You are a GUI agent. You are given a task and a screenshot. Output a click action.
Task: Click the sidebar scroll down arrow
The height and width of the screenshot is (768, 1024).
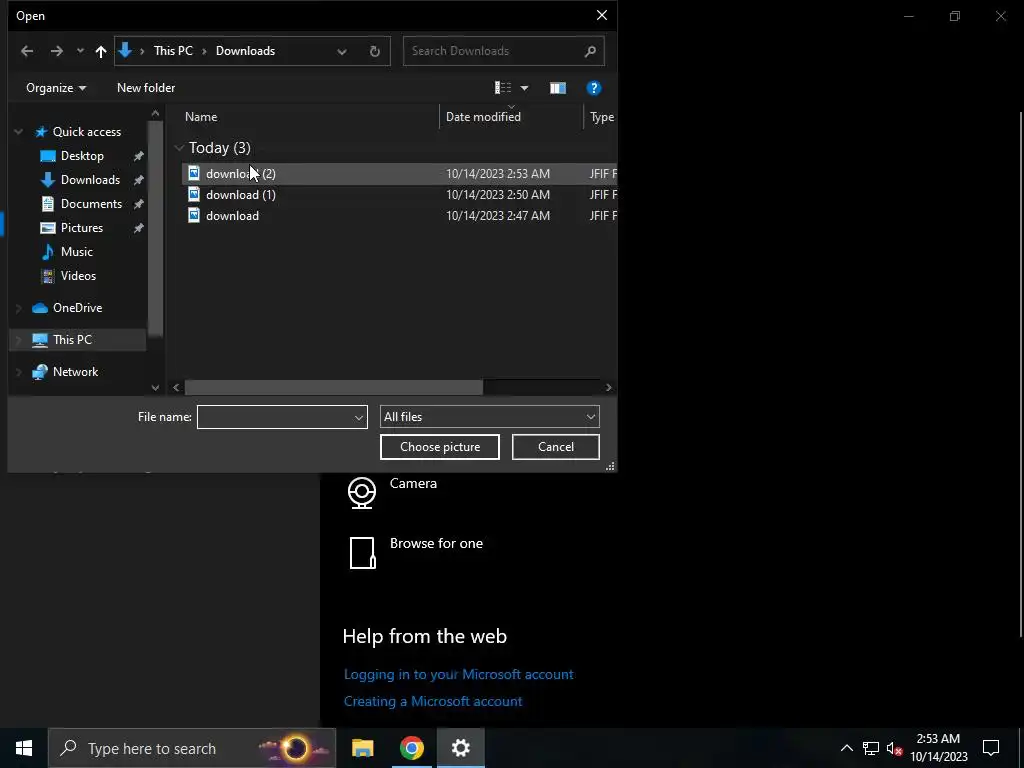[x=155, y=387]
